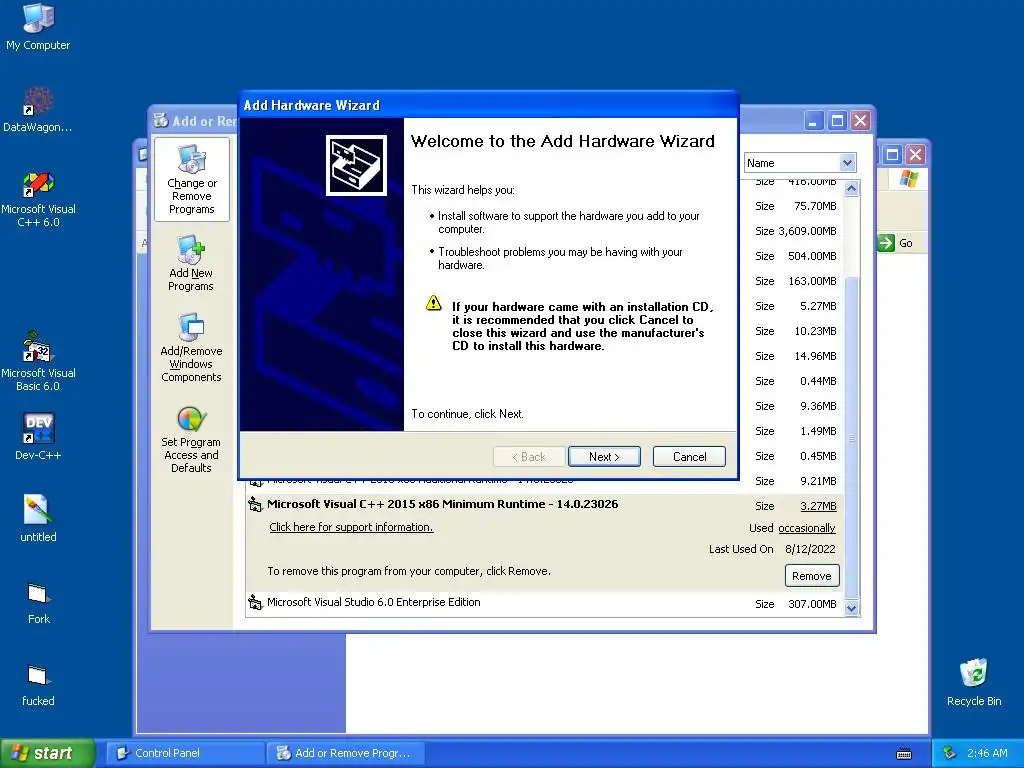
Task: Click the 5.27MB size value
Action: pos(818,306)
